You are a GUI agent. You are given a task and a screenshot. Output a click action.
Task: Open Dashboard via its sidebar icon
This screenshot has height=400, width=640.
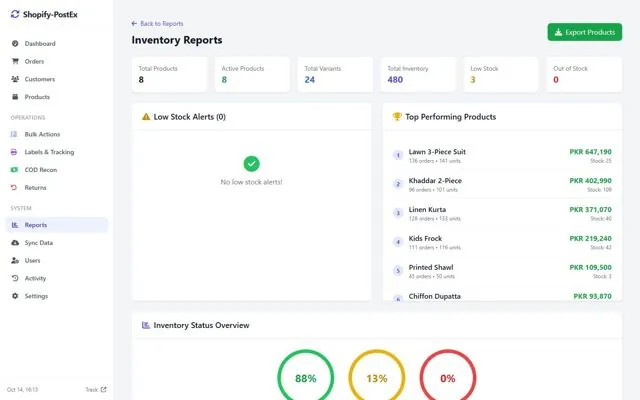click(x=15, y=44)
